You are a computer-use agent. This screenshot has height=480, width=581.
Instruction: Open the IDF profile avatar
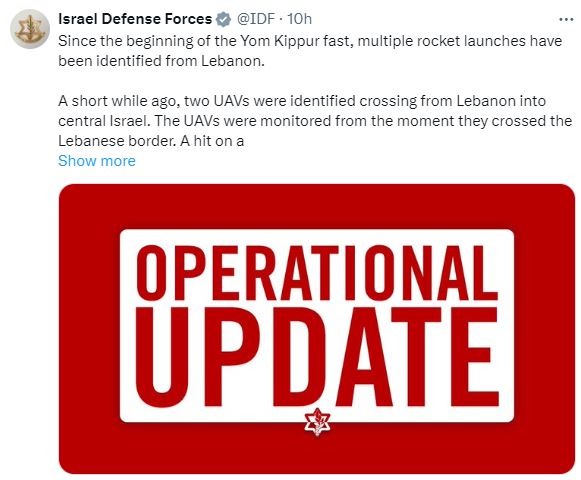click(x=30, y=29)
